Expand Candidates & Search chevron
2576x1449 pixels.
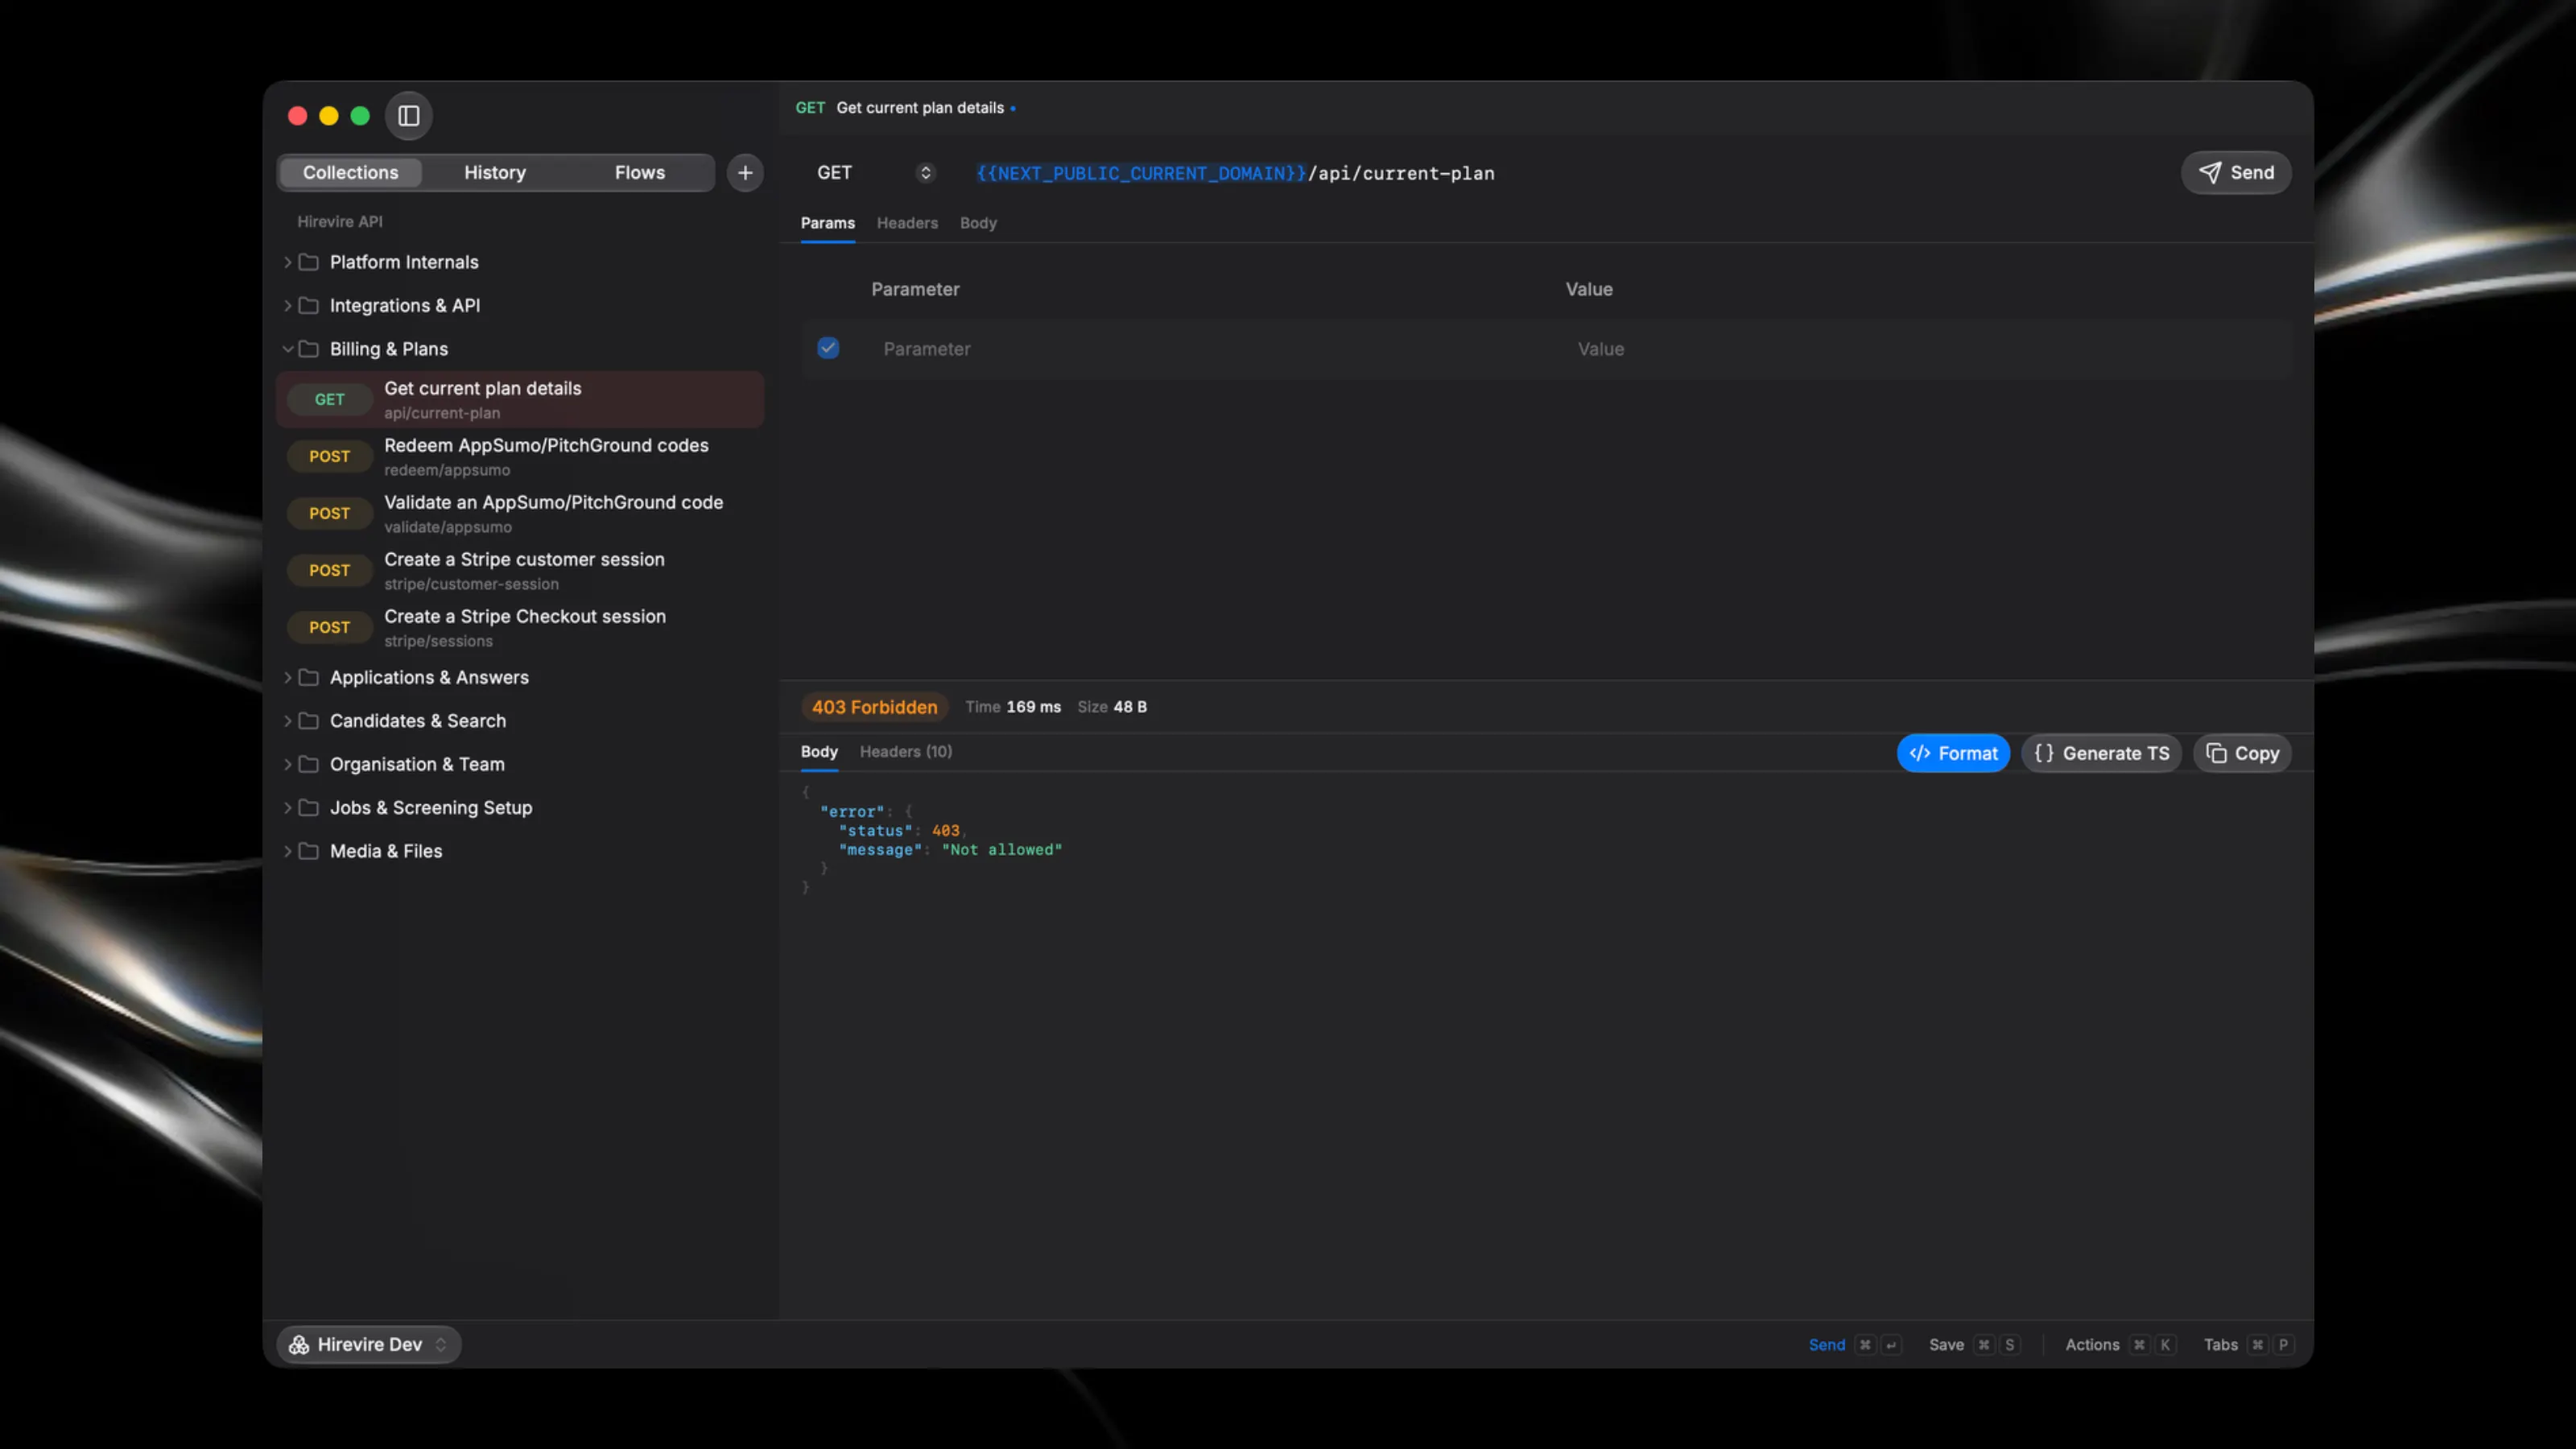click(x=287, y=721)
